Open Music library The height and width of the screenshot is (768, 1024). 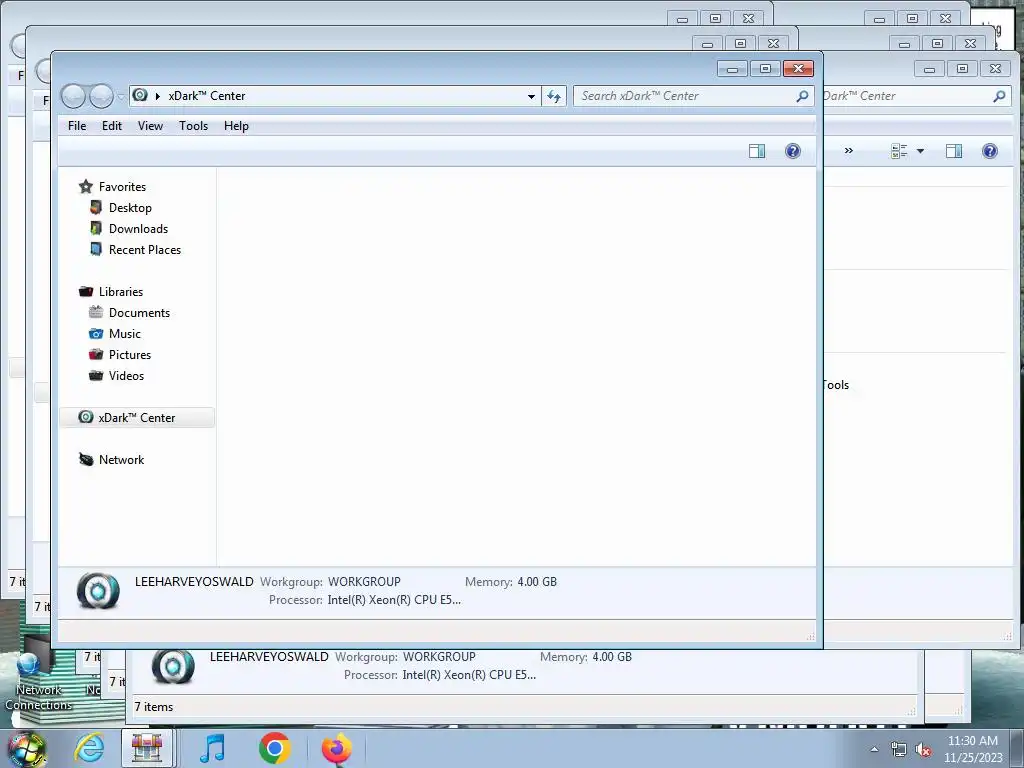point(124,334)
